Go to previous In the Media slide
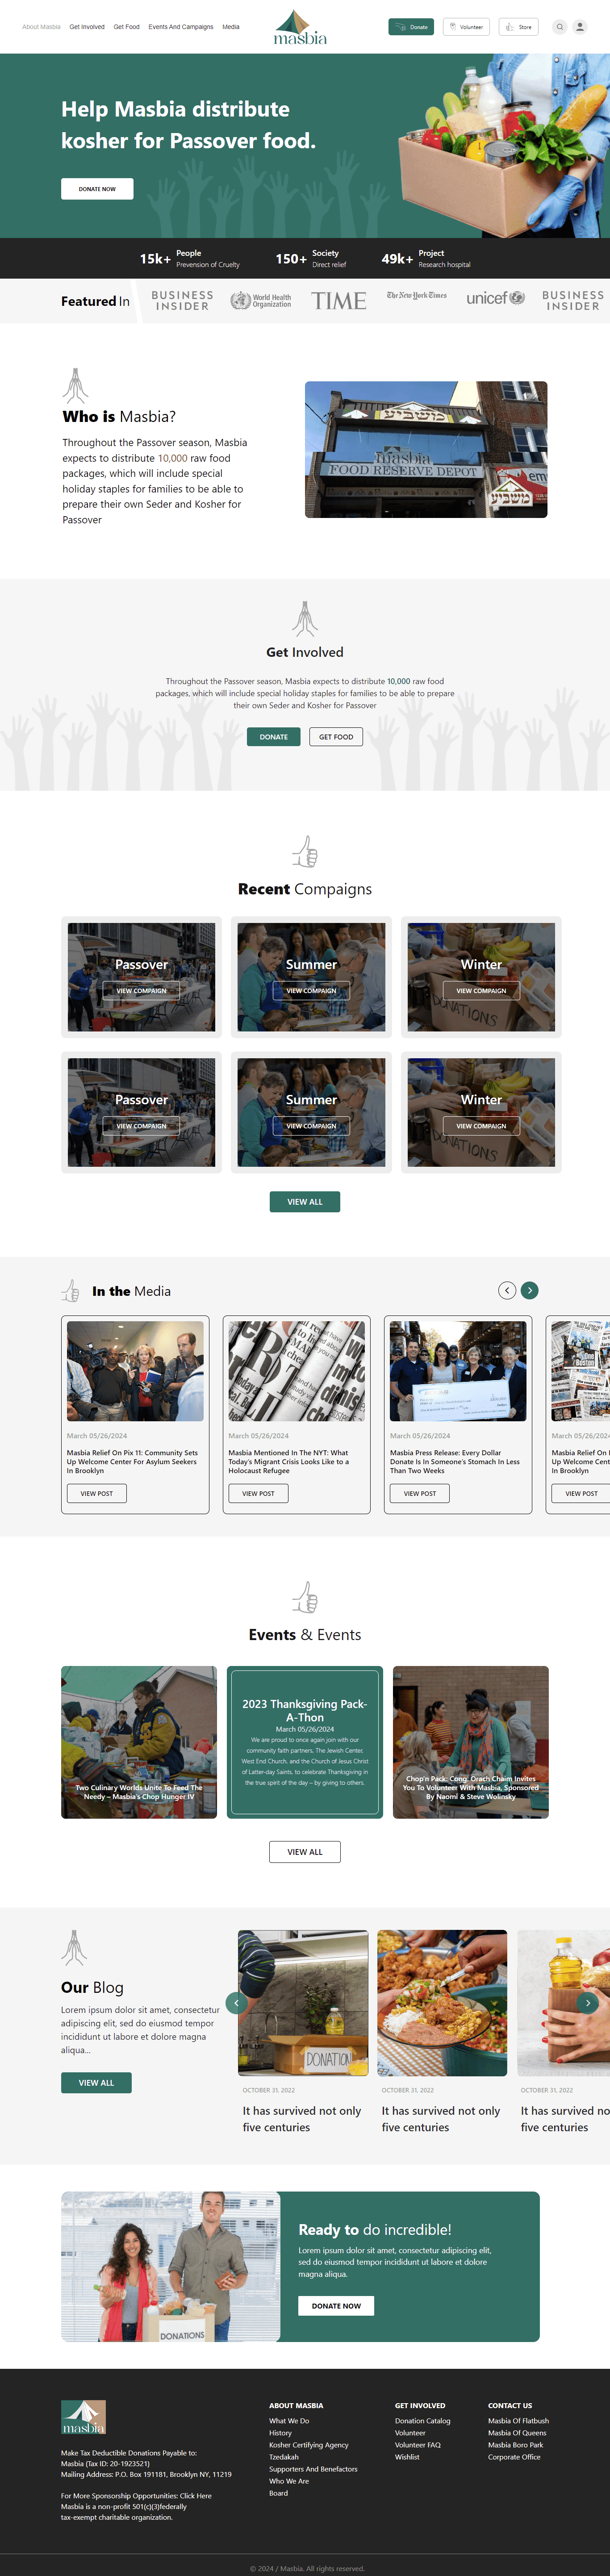 pyautogui.click(x=507, y=1290)
